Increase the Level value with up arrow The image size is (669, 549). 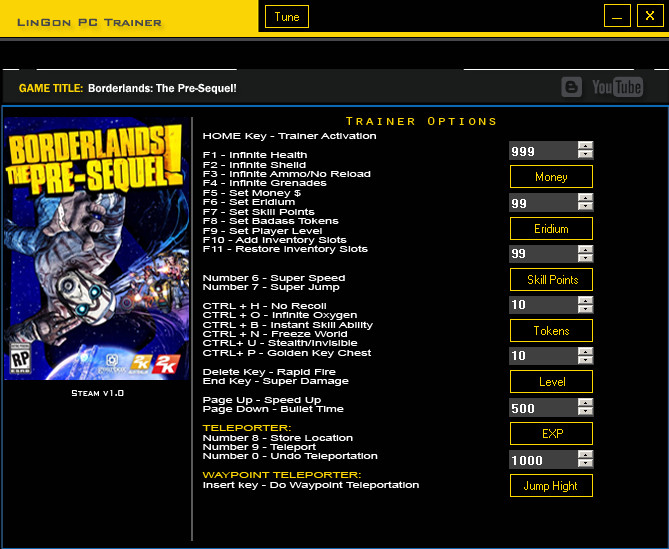(585, 351)
